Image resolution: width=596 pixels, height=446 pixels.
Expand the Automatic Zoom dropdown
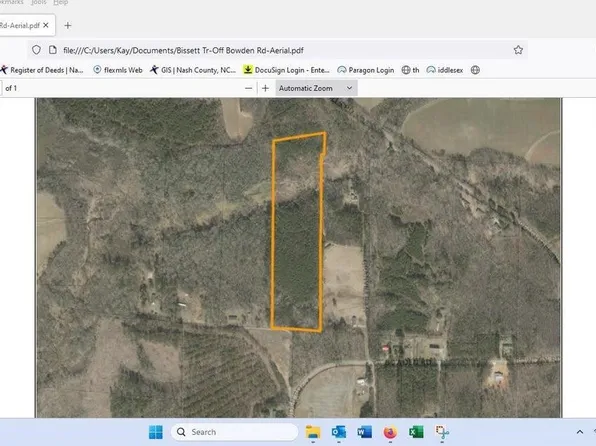[x=316, y=88]
